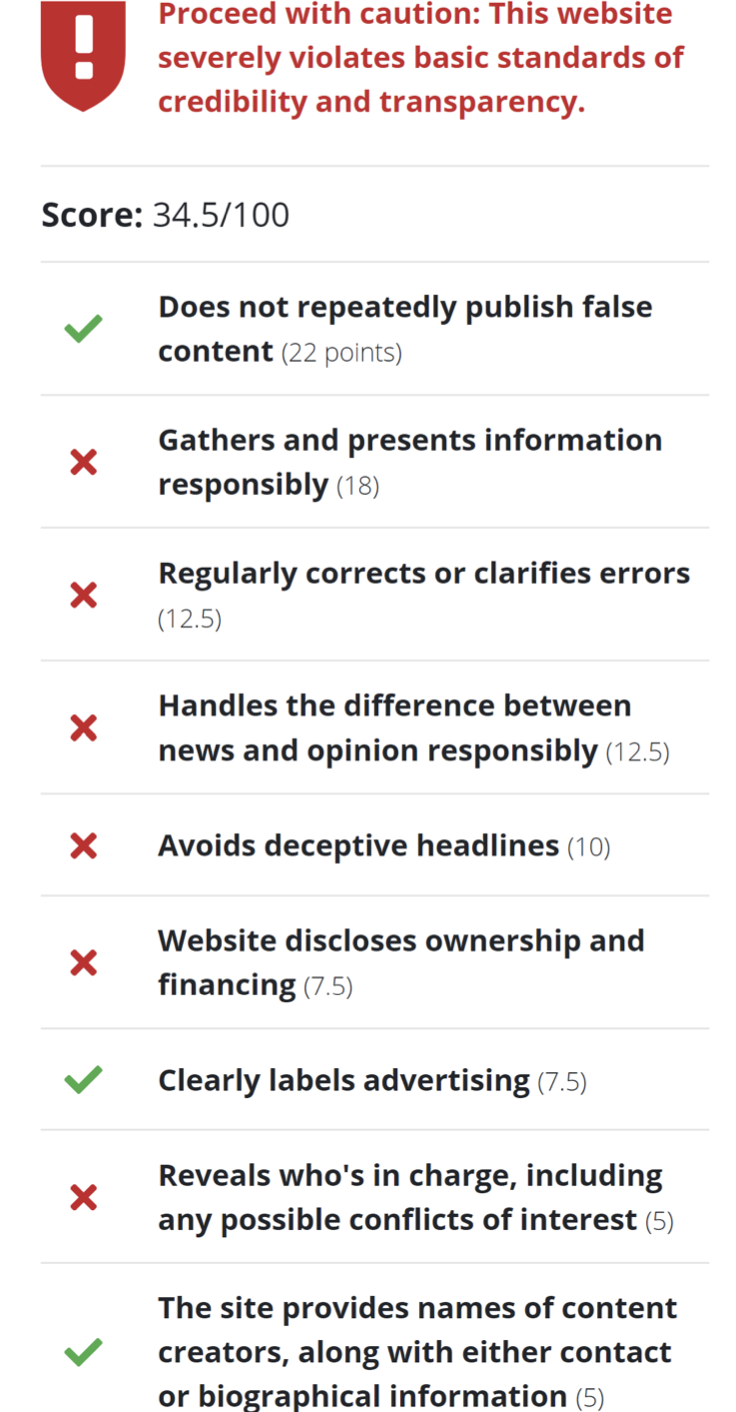The image size is (736, 1412).
Task: Click the red shield warning icon
Action: point(83,54)
